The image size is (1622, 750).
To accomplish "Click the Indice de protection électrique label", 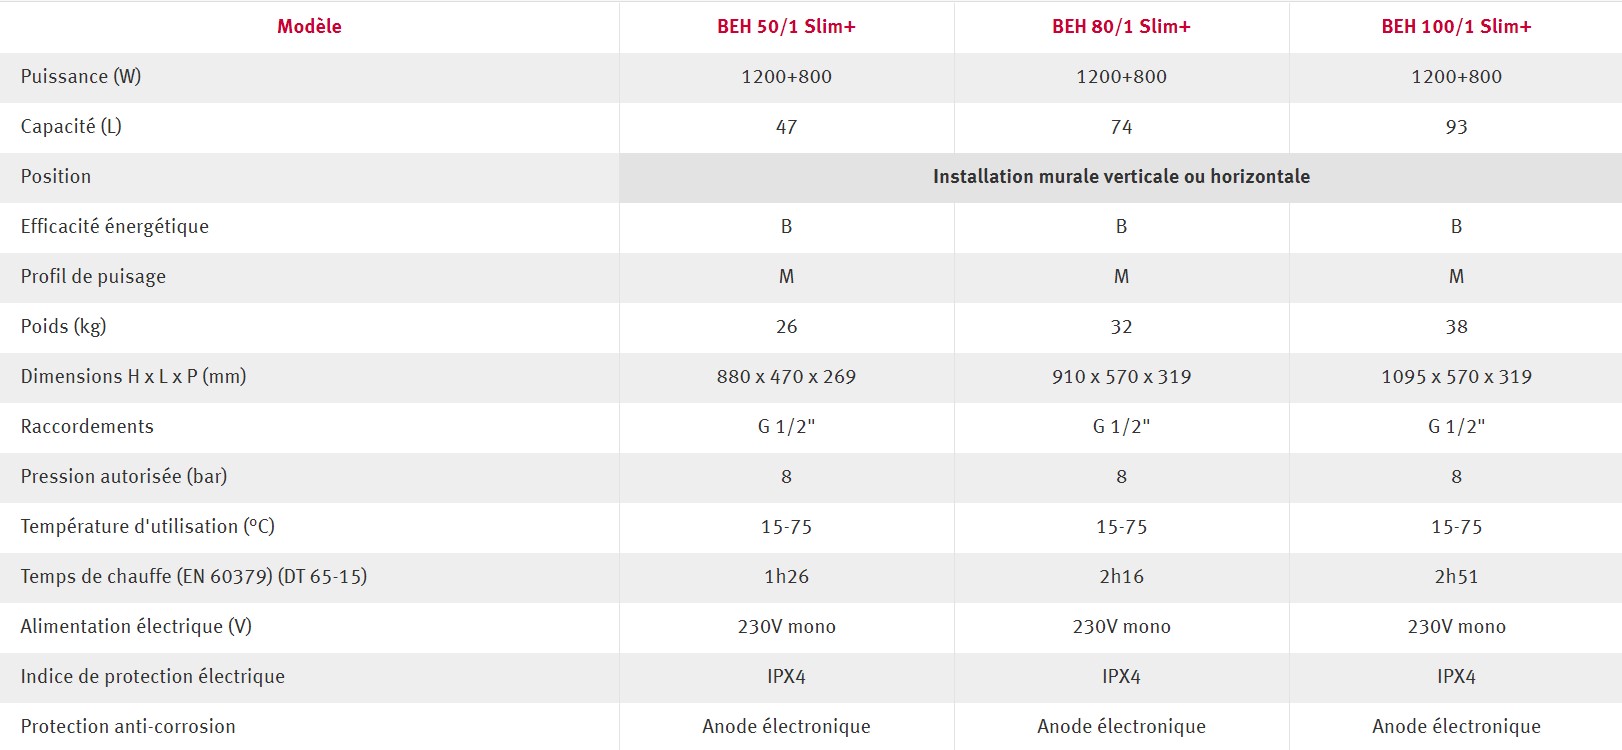I will coord(153,677).
